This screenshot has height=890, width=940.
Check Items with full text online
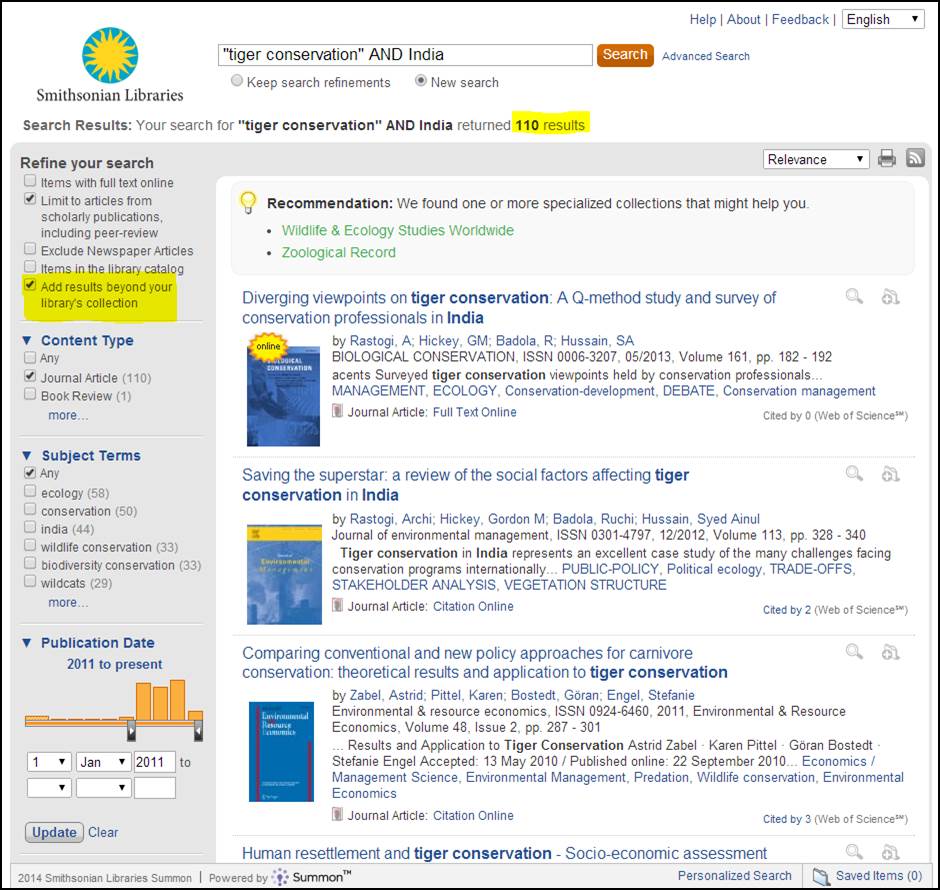(x=30, y=180)
